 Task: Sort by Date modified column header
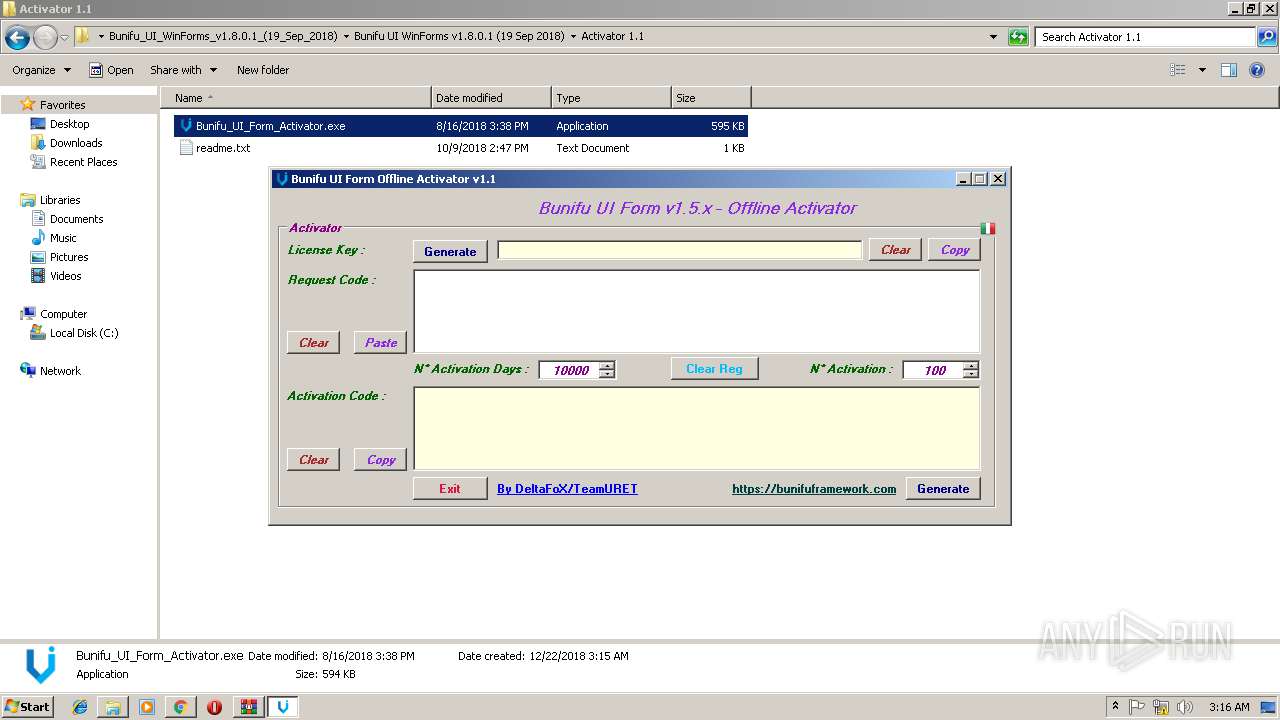point(491,98)
